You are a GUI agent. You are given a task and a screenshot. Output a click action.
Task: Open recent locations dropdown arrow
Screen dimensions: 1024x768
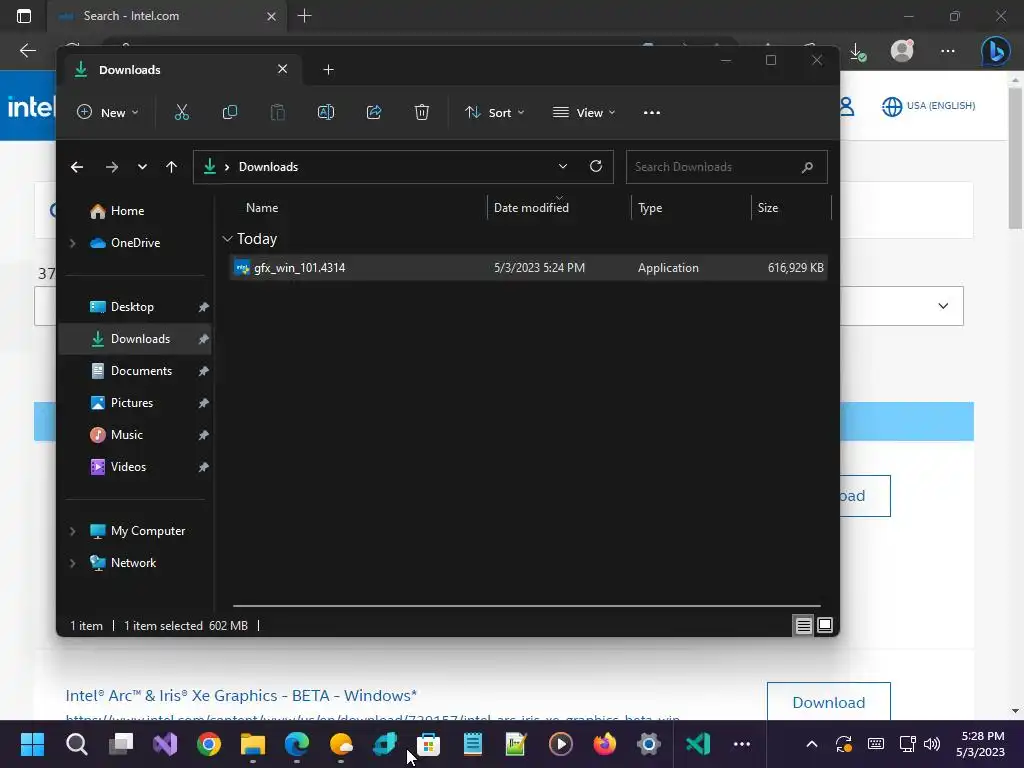tap(142, 167)
